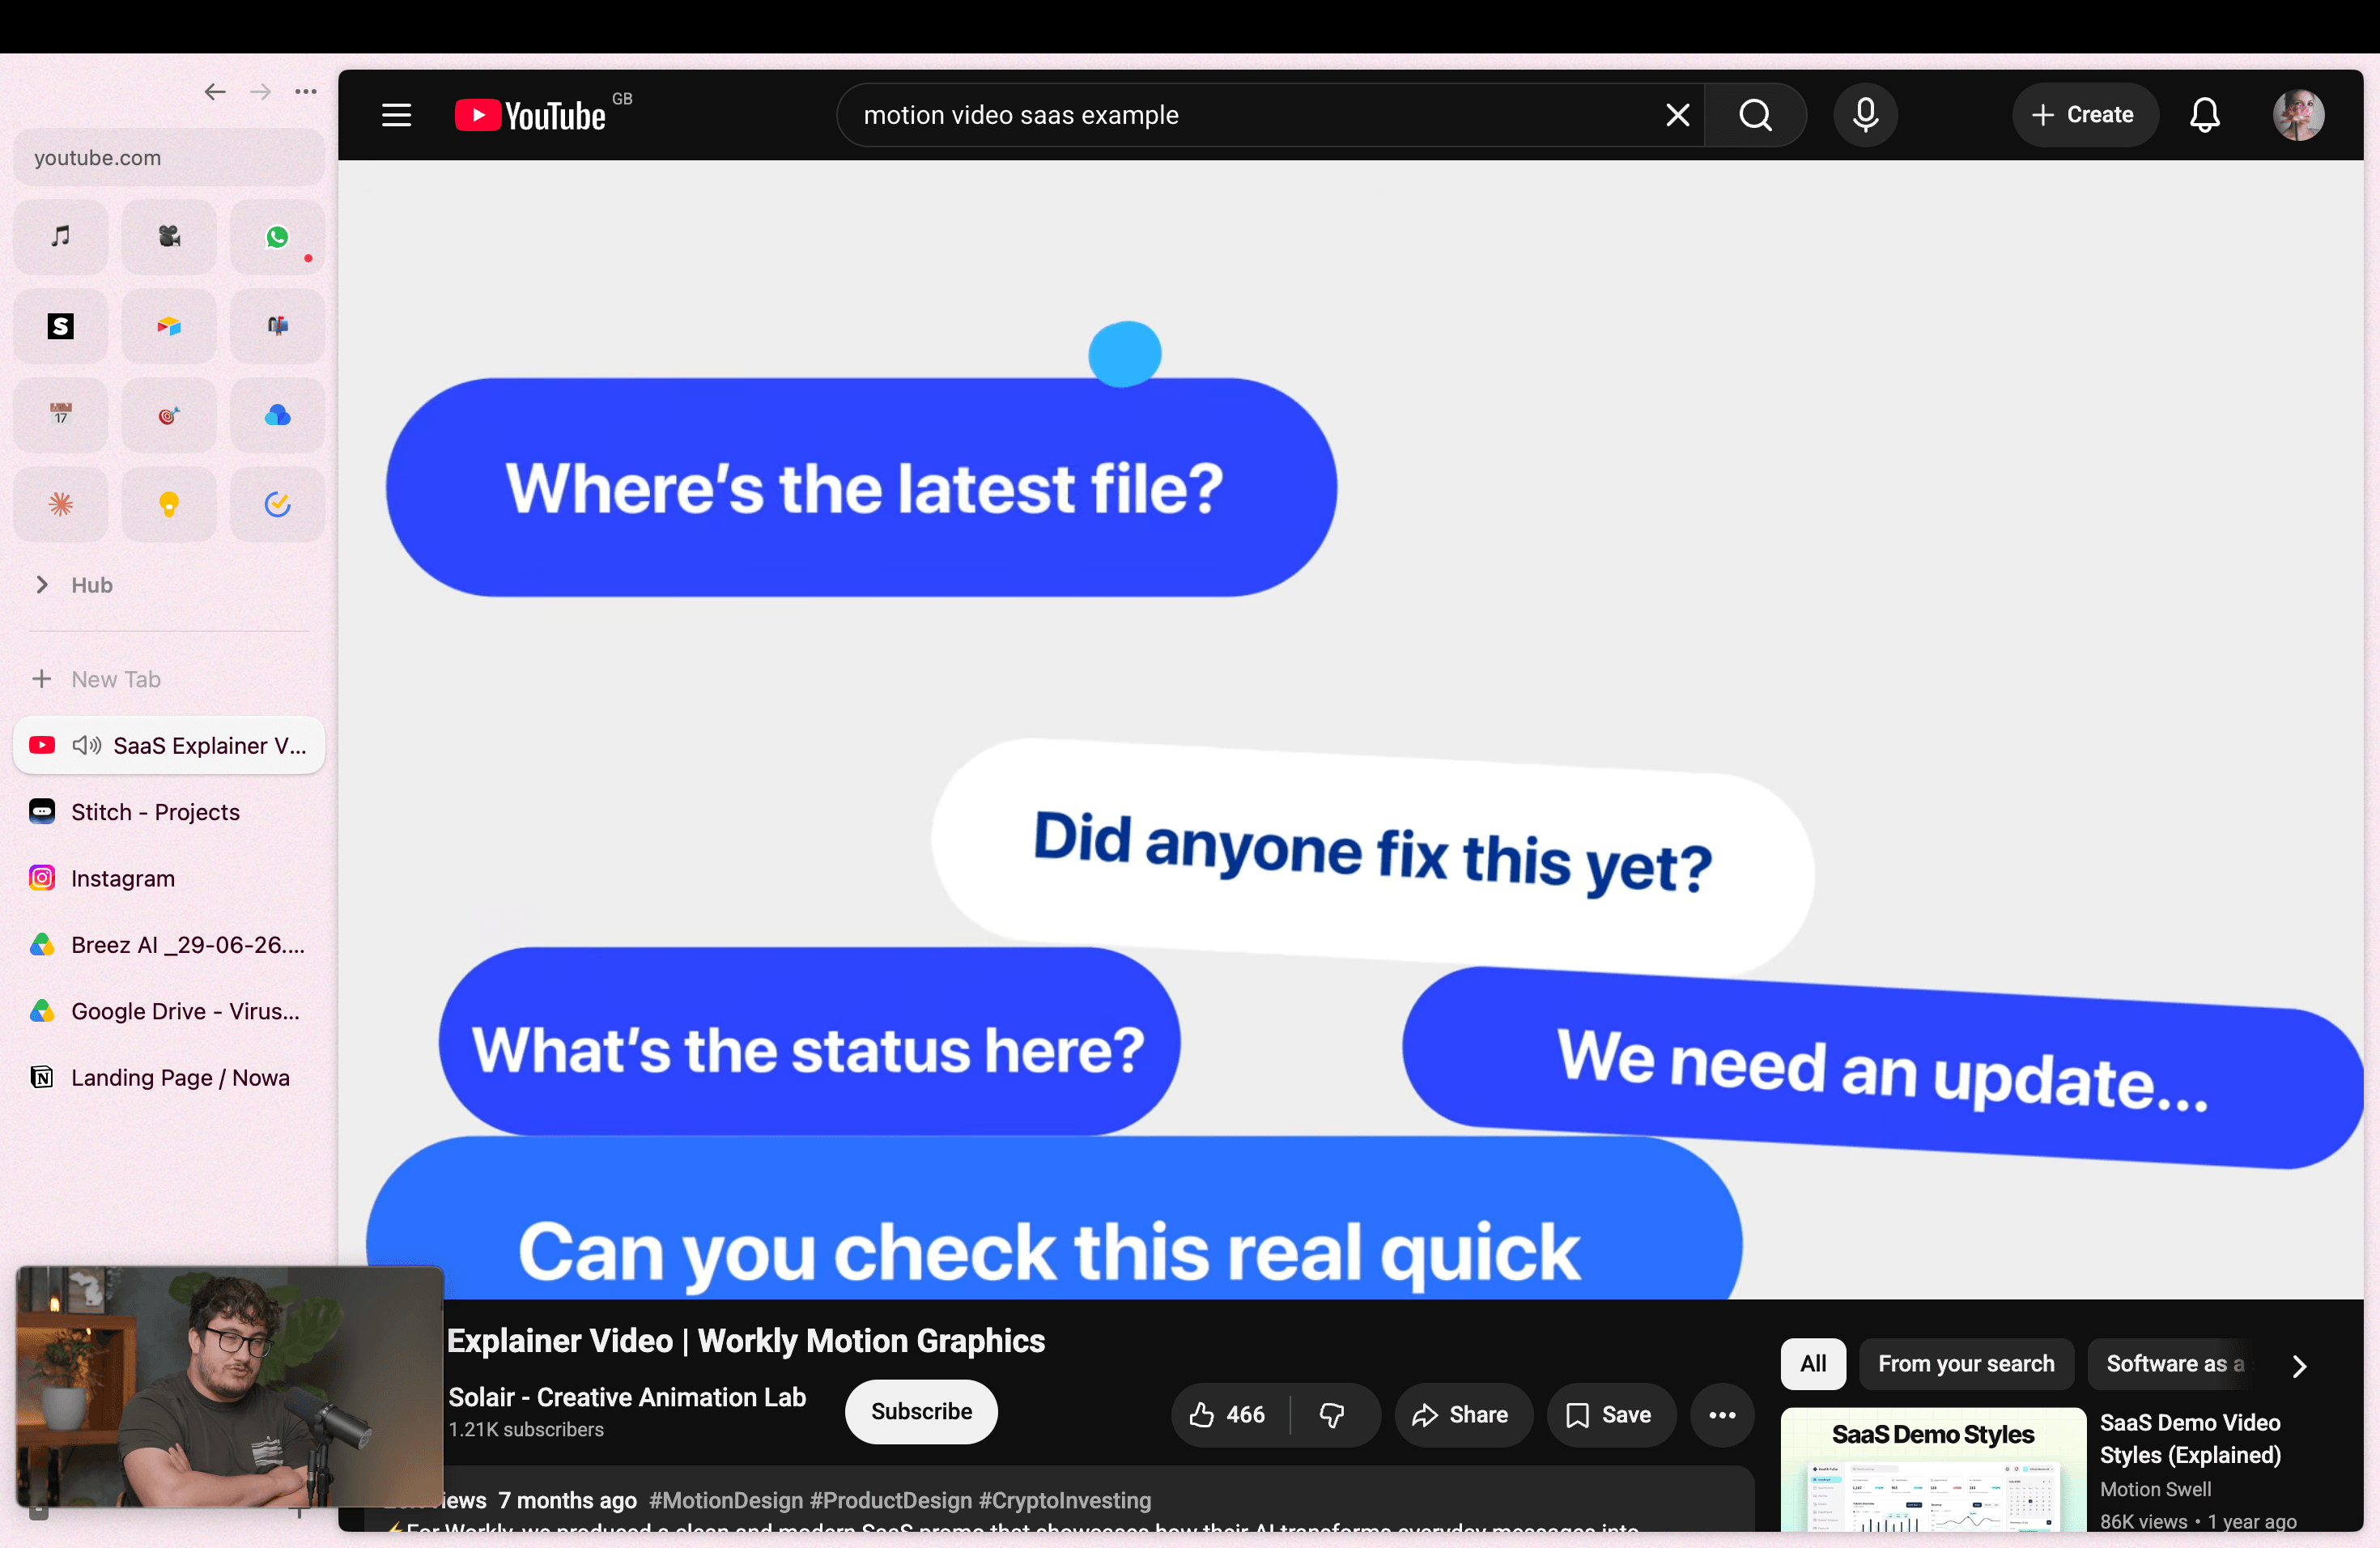
Task: Subscribe to Solair channel
Action: [x=921, y=1411]
